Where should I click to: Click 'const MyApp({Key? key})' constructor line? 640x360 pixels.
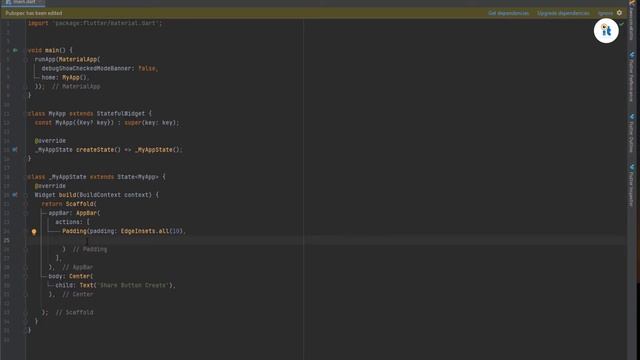(x=107, y=123)
